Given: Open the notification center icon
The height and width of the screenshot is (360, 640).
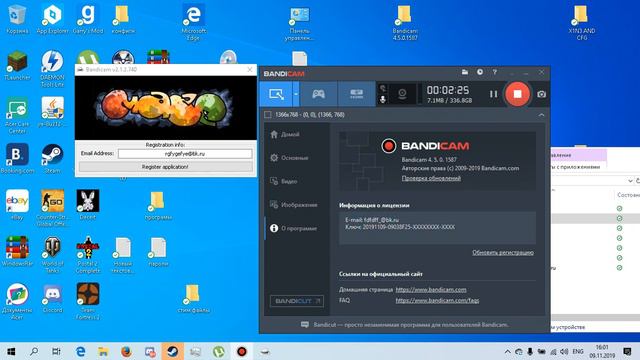Looking at the screenshot, I should click(x=627, y=351).
